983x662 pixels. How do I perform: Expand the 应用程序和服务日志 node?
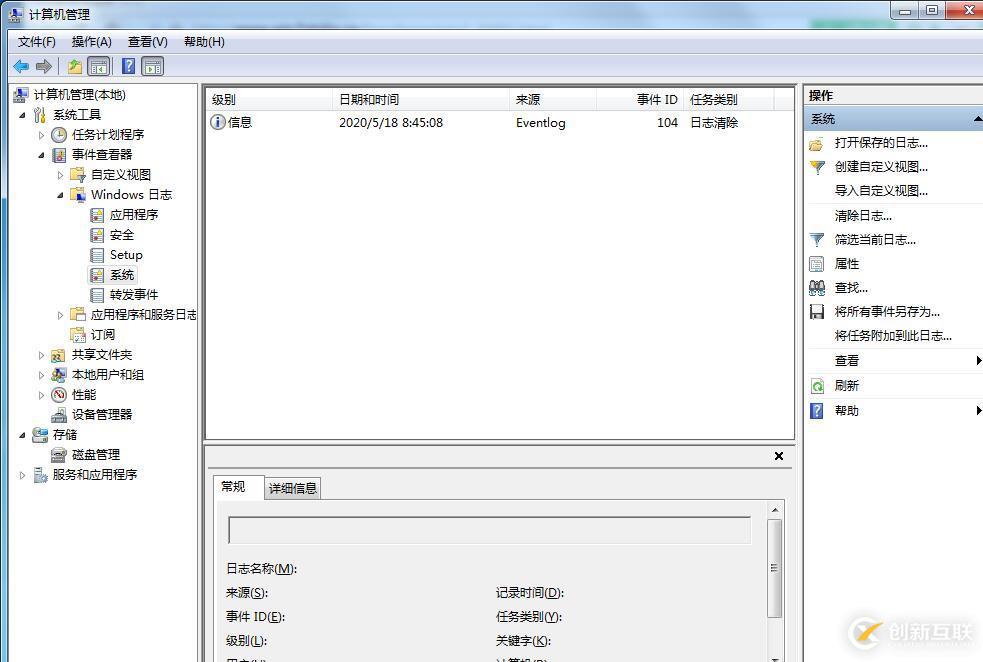[60, 315]
